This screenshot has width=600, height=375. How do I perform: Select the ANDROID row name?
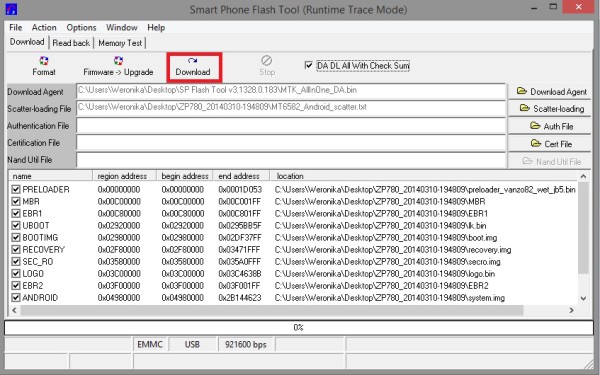coord(40,298)
